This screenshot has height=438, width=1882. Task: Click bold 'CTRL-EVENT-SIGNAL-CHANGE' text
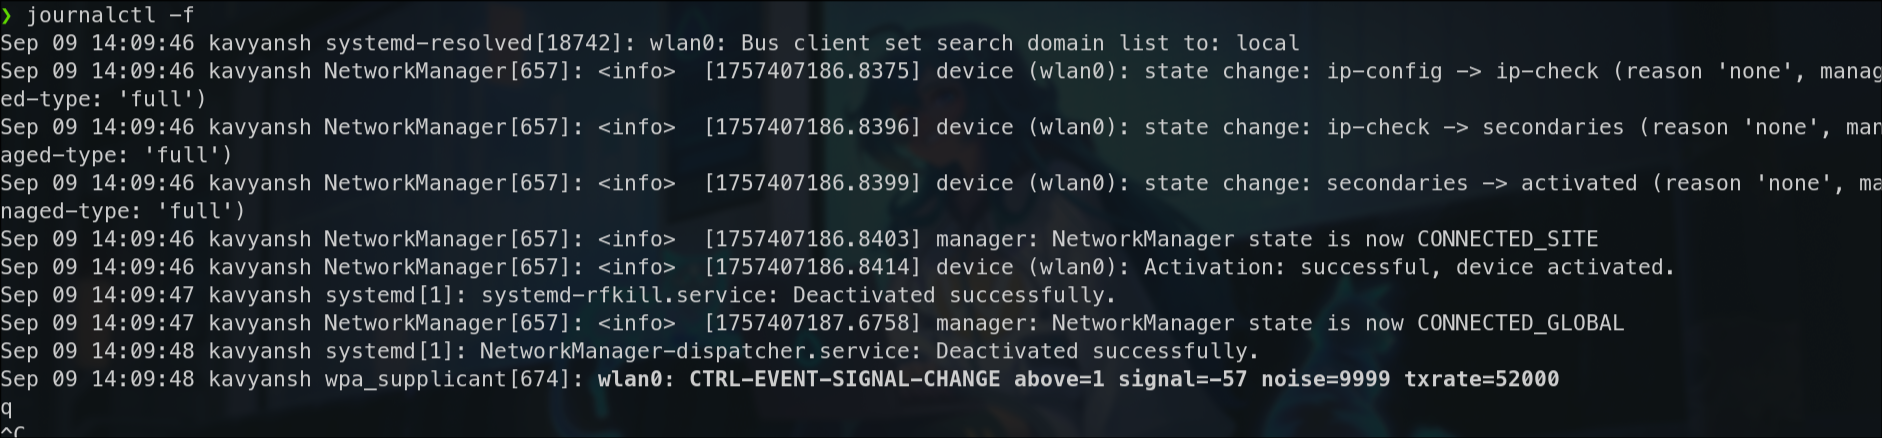(x=844, y=380)
